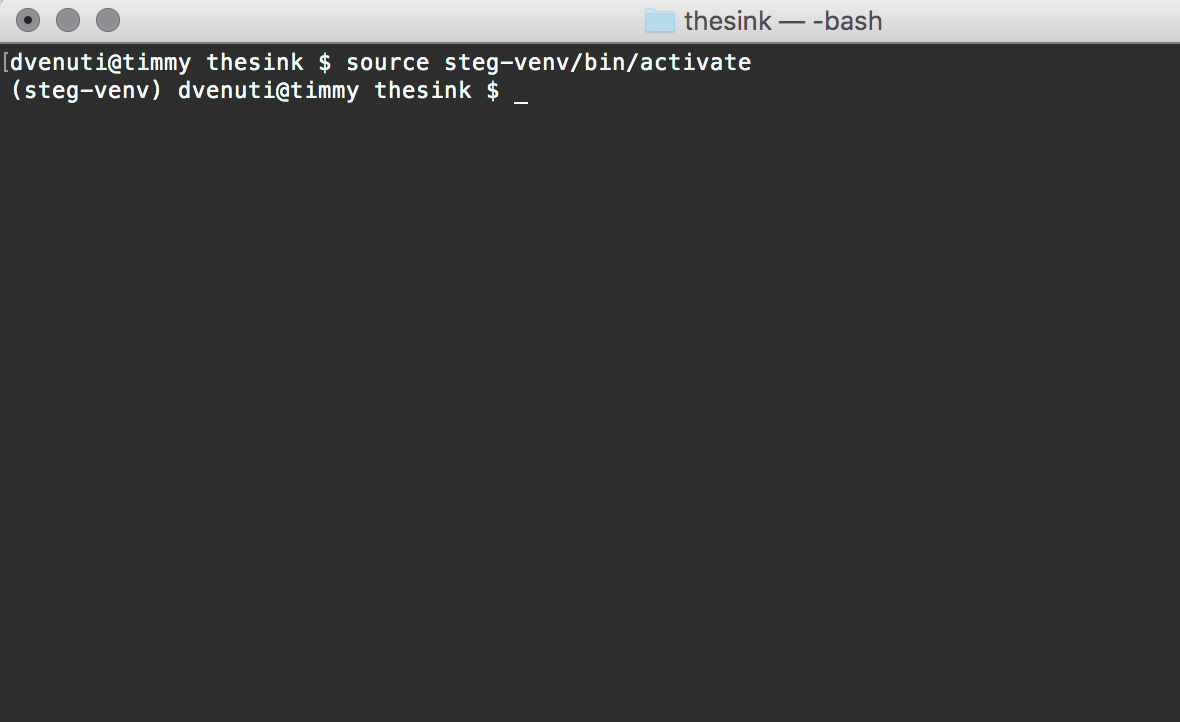Screen dimensions: 1180x722
Task: Place cursor on the word "source" in the command
Action: point(388,62)
